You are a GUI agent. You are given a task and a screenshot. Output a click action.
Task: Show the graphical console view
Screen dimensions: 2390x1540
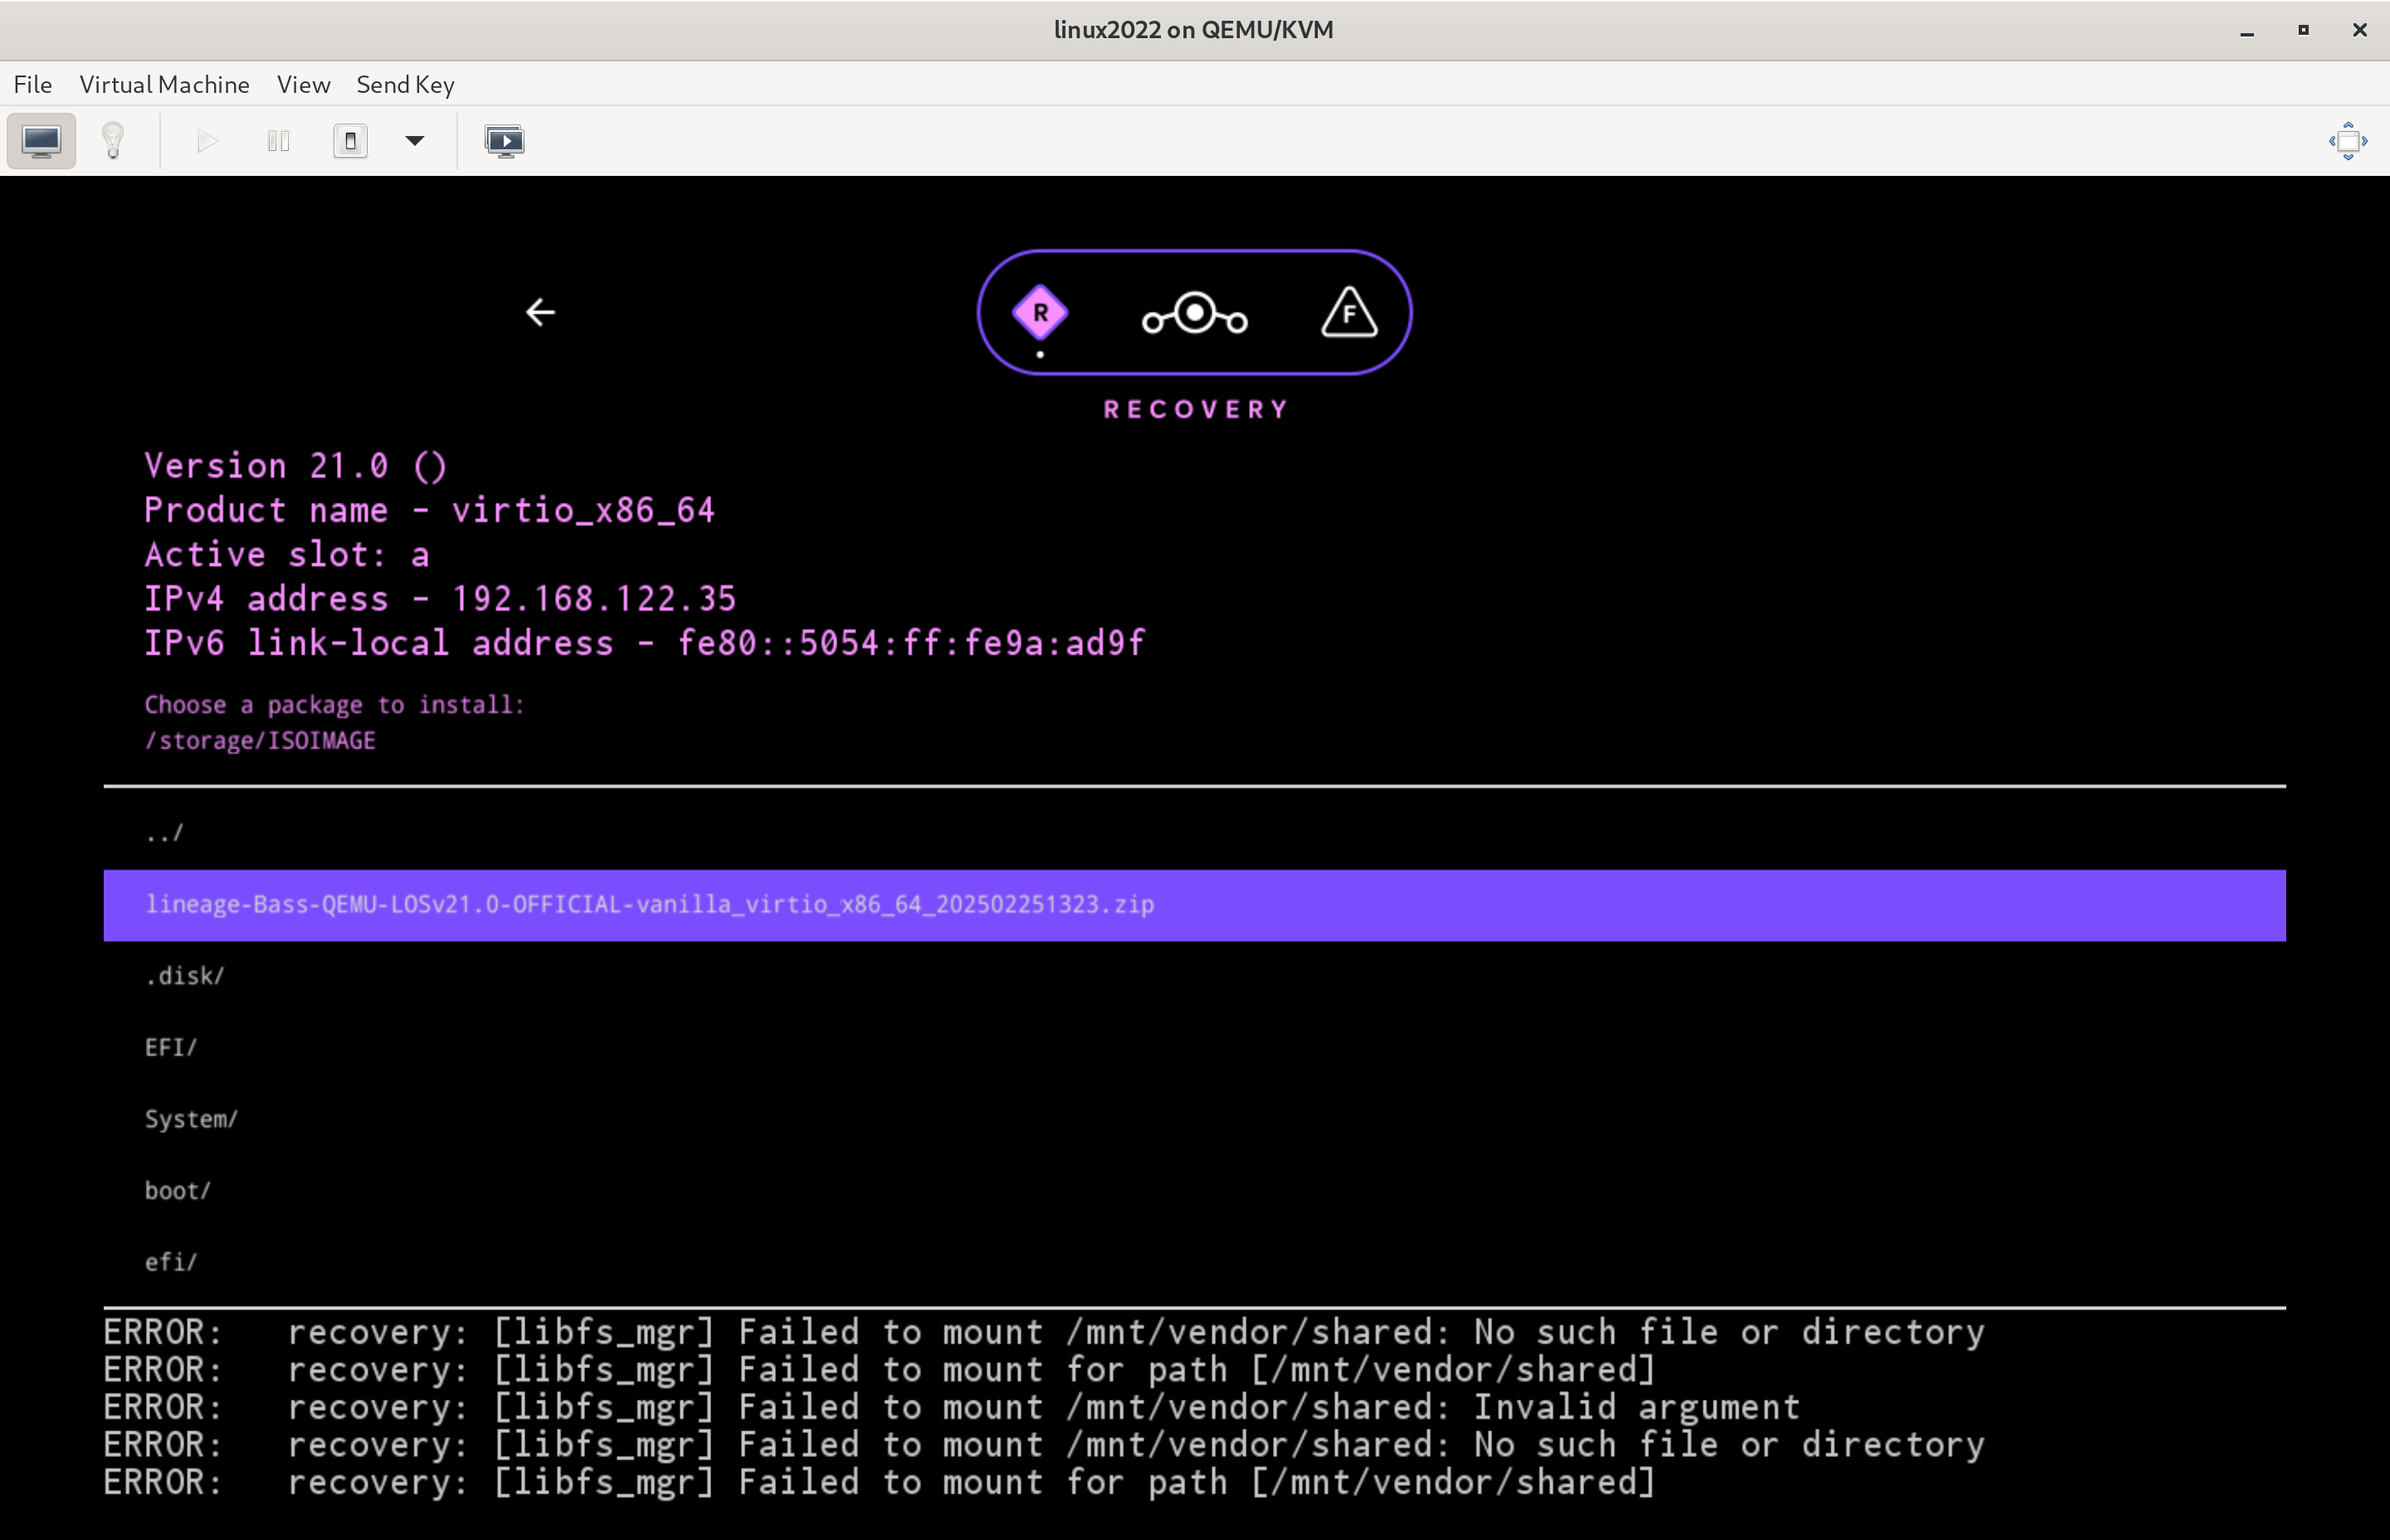(x=41, y=141)
